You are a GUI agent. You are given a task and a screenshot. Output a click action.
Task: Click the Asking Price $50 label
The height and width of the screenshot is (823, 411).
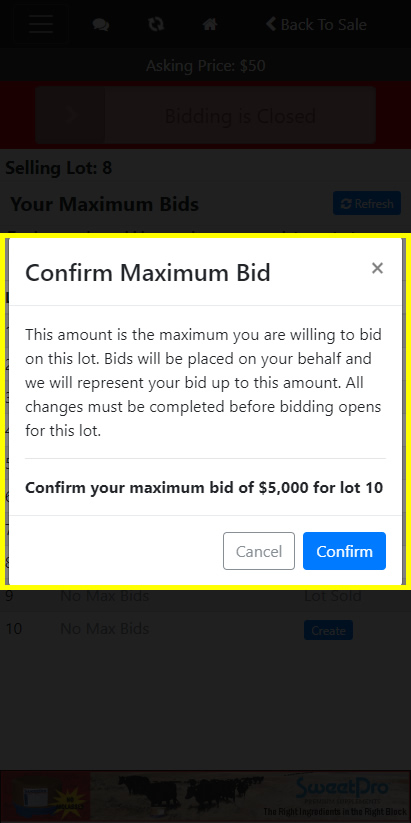[x=206, y=66]
